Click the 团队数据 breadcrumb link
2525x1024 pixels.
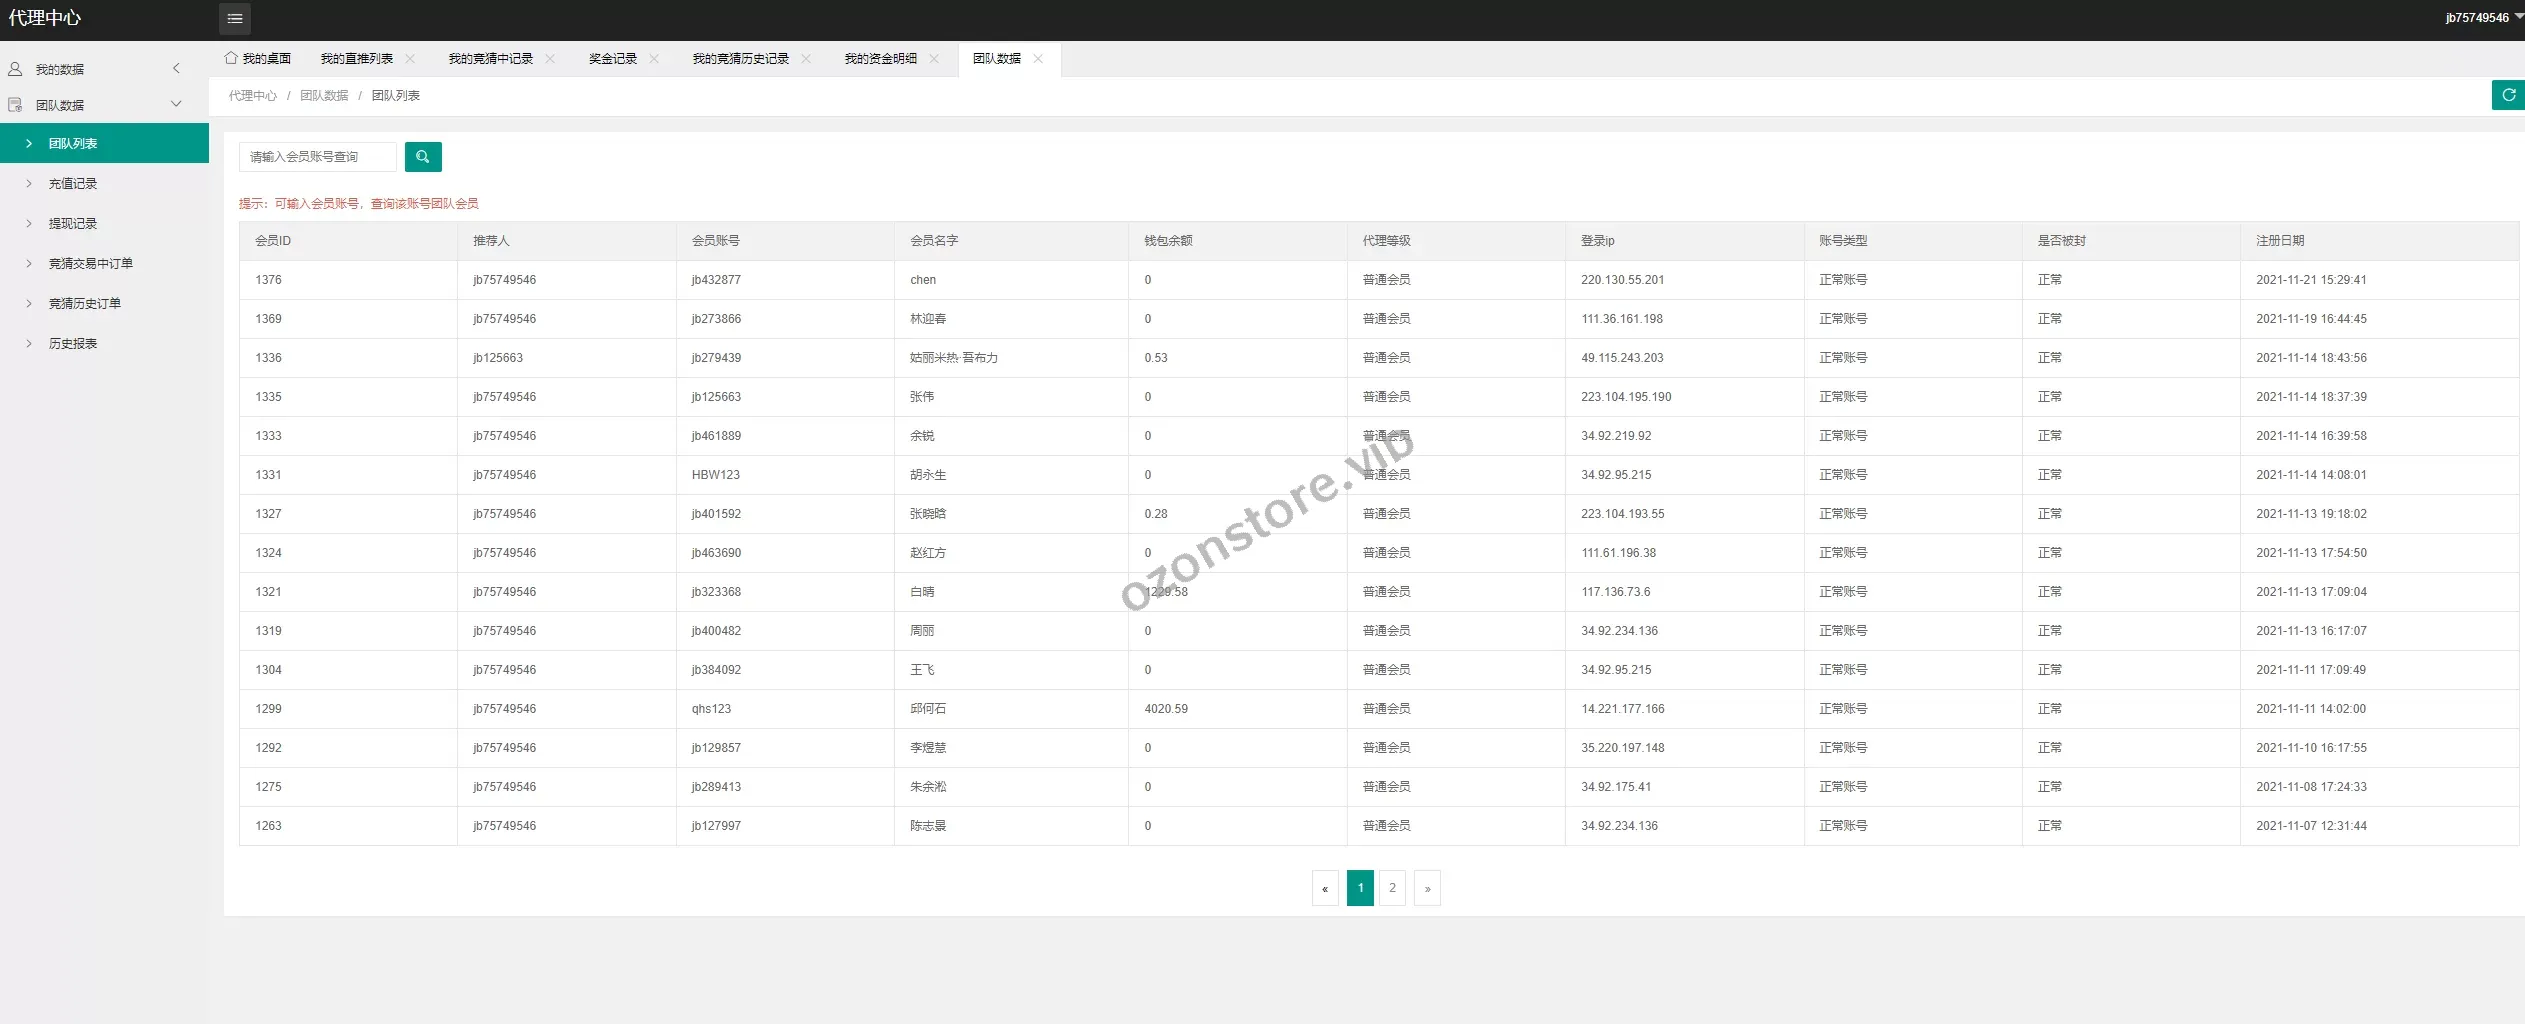324,96
